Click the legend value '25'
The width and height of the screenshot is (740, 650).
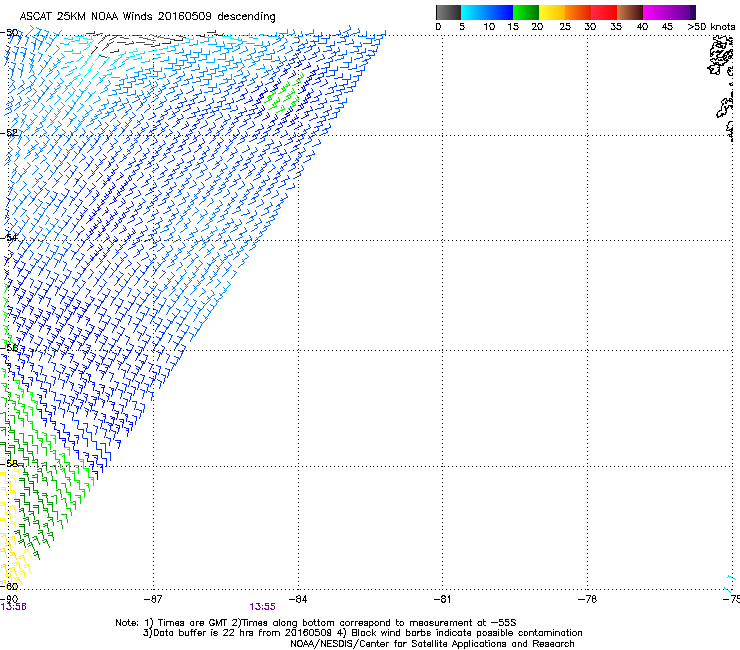tap(565, 27)
